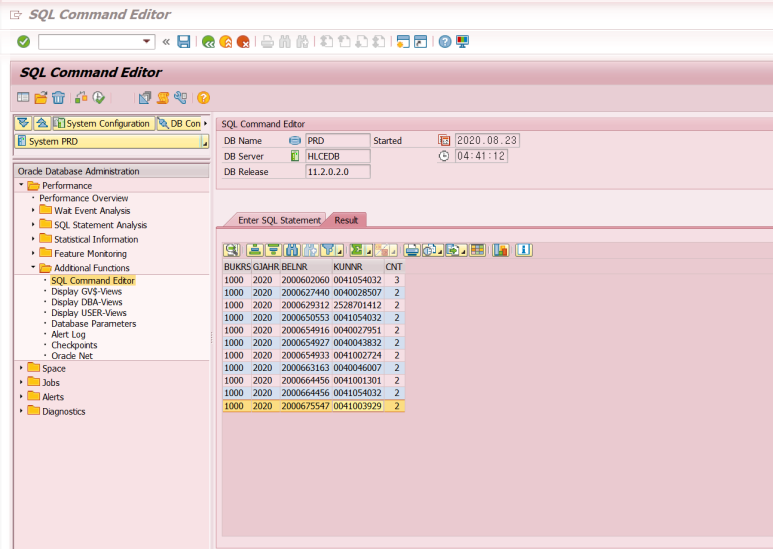Click the green Enter checkmark icon
This screenshot has height=549, width=773.
click(23, 42)
